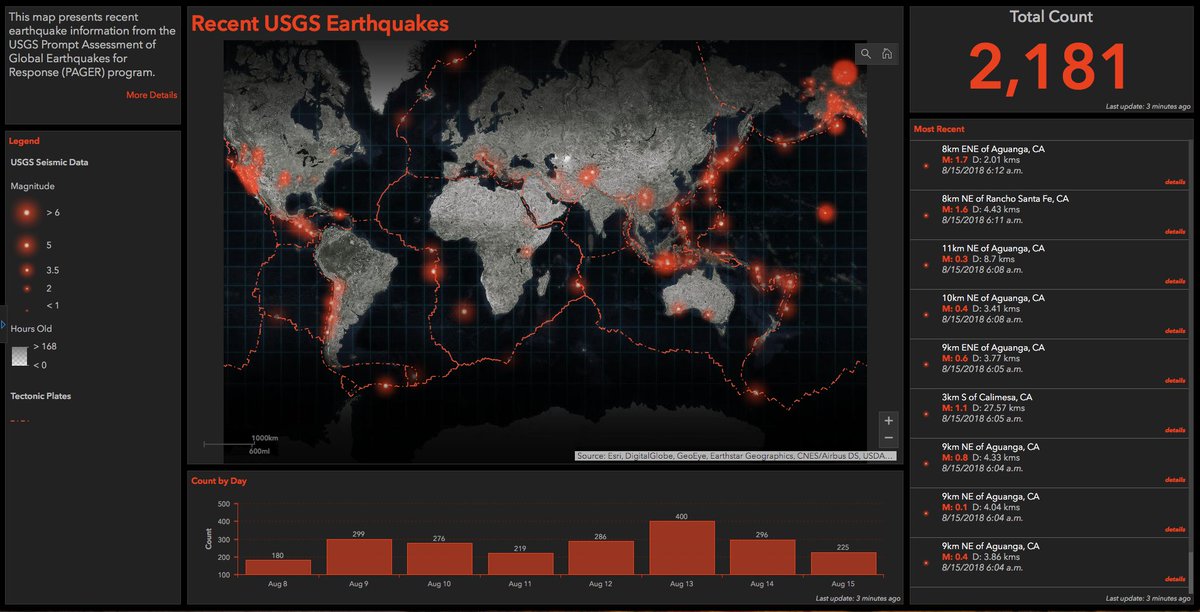This screenshot has width=1200, height=612.
Task: Click Last update text under Total Count
Action: (x=1148, y=106)
